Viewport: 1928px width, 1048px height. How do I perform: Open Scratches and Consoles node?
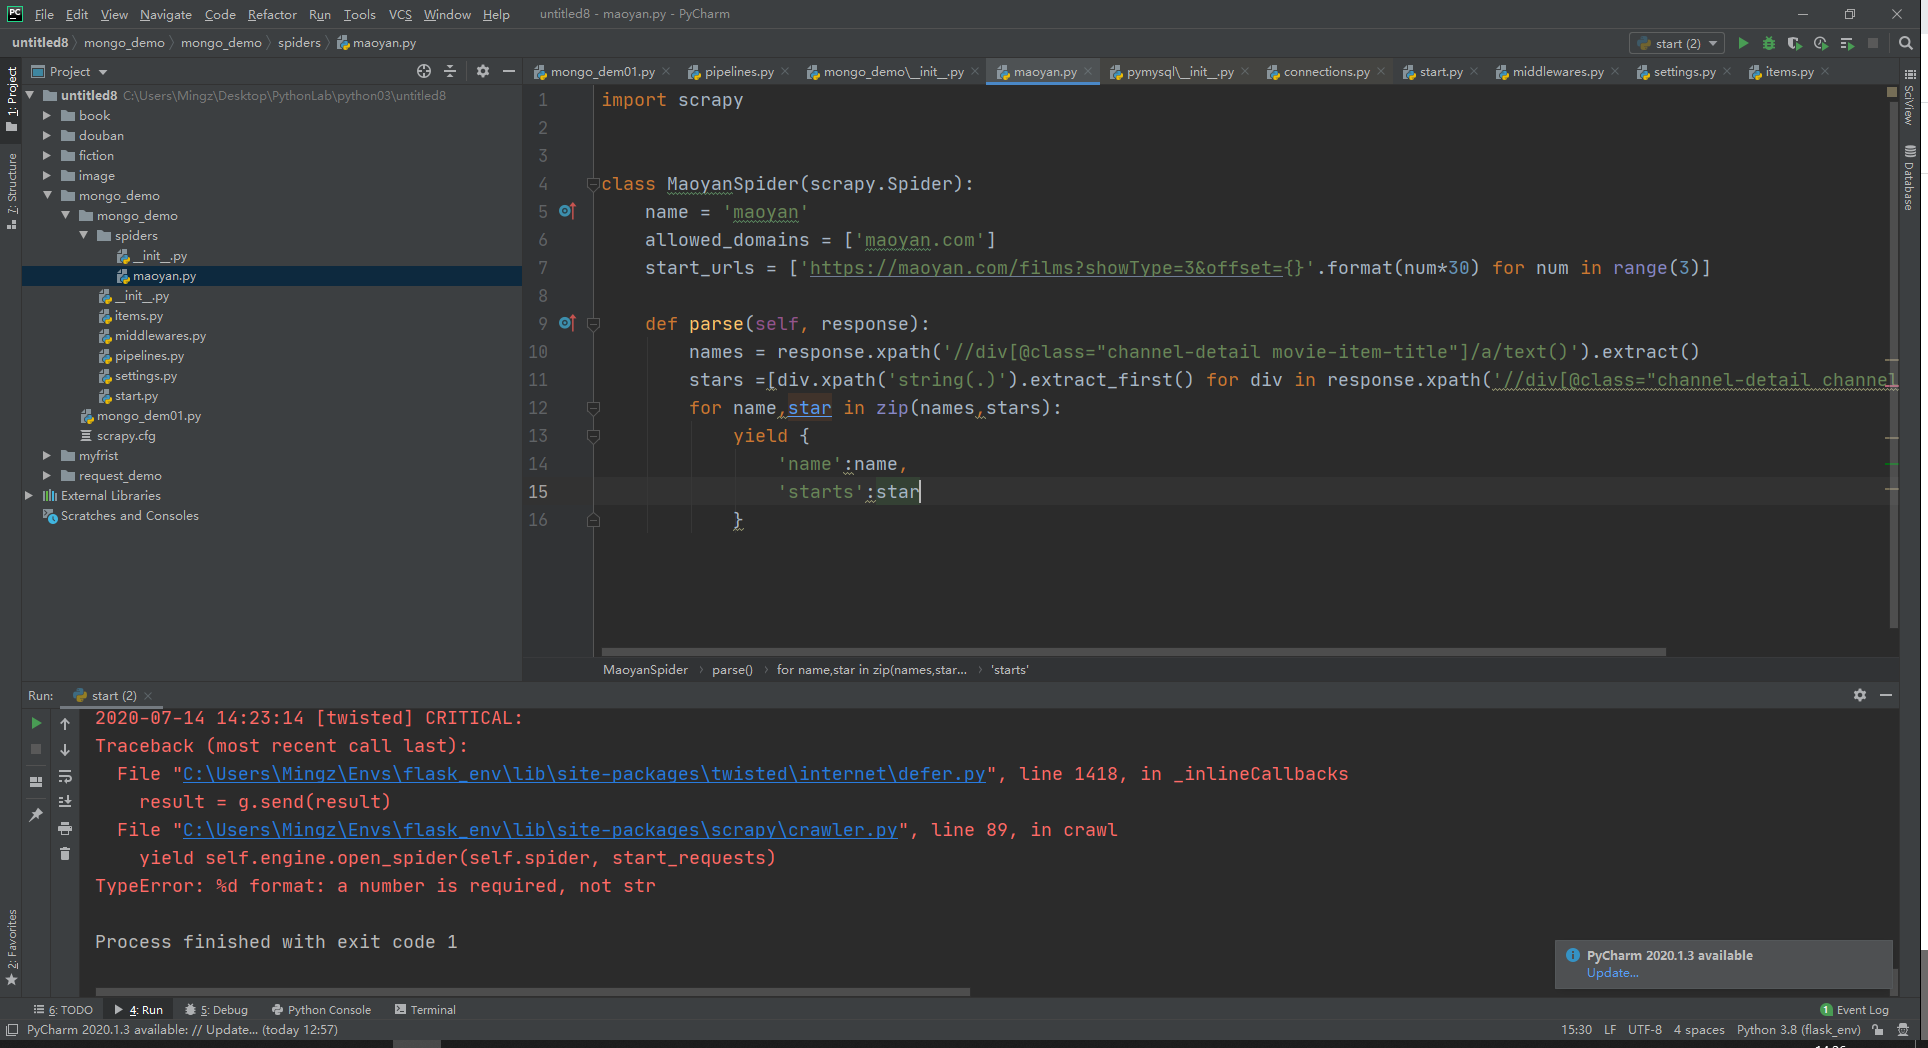[x=129, y=515]
